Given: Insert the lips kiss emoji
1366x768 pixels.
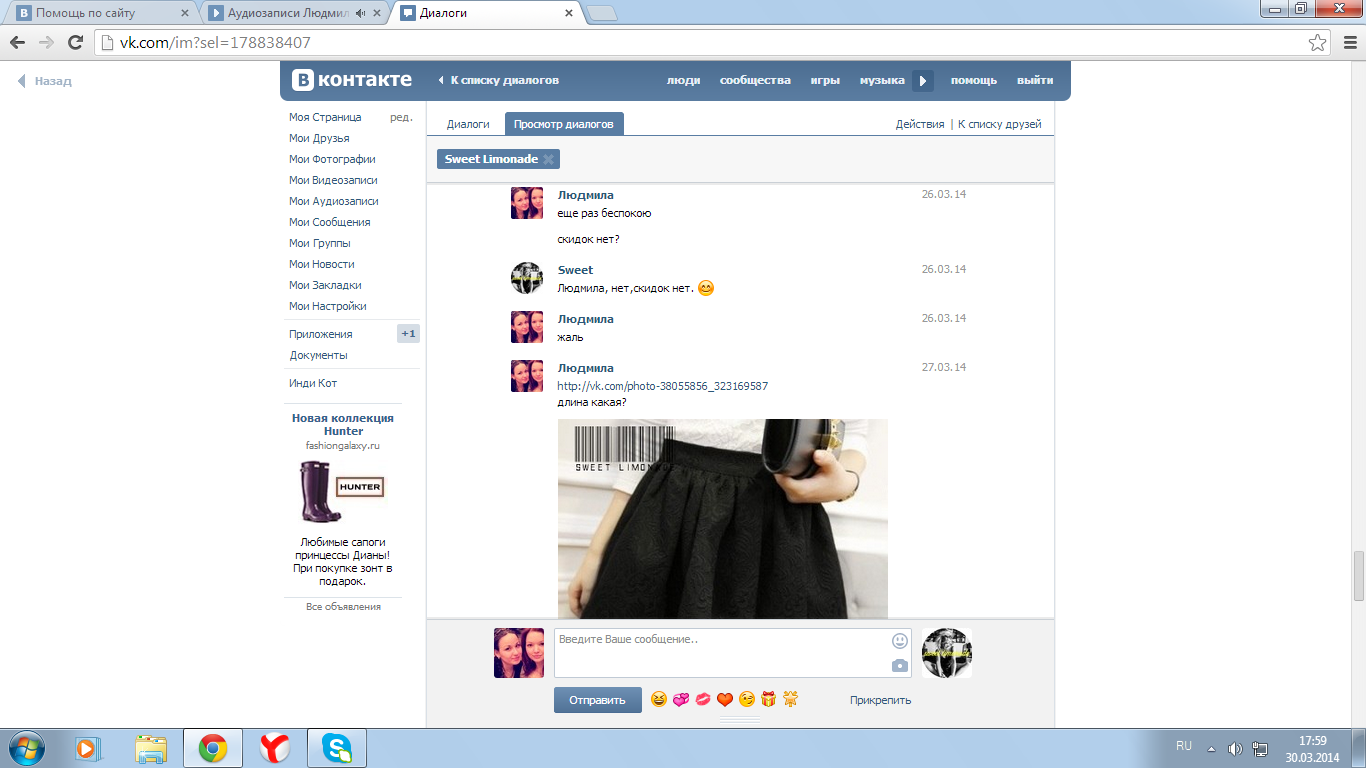Looking at the screenshot, I should [x=703, y=700].
